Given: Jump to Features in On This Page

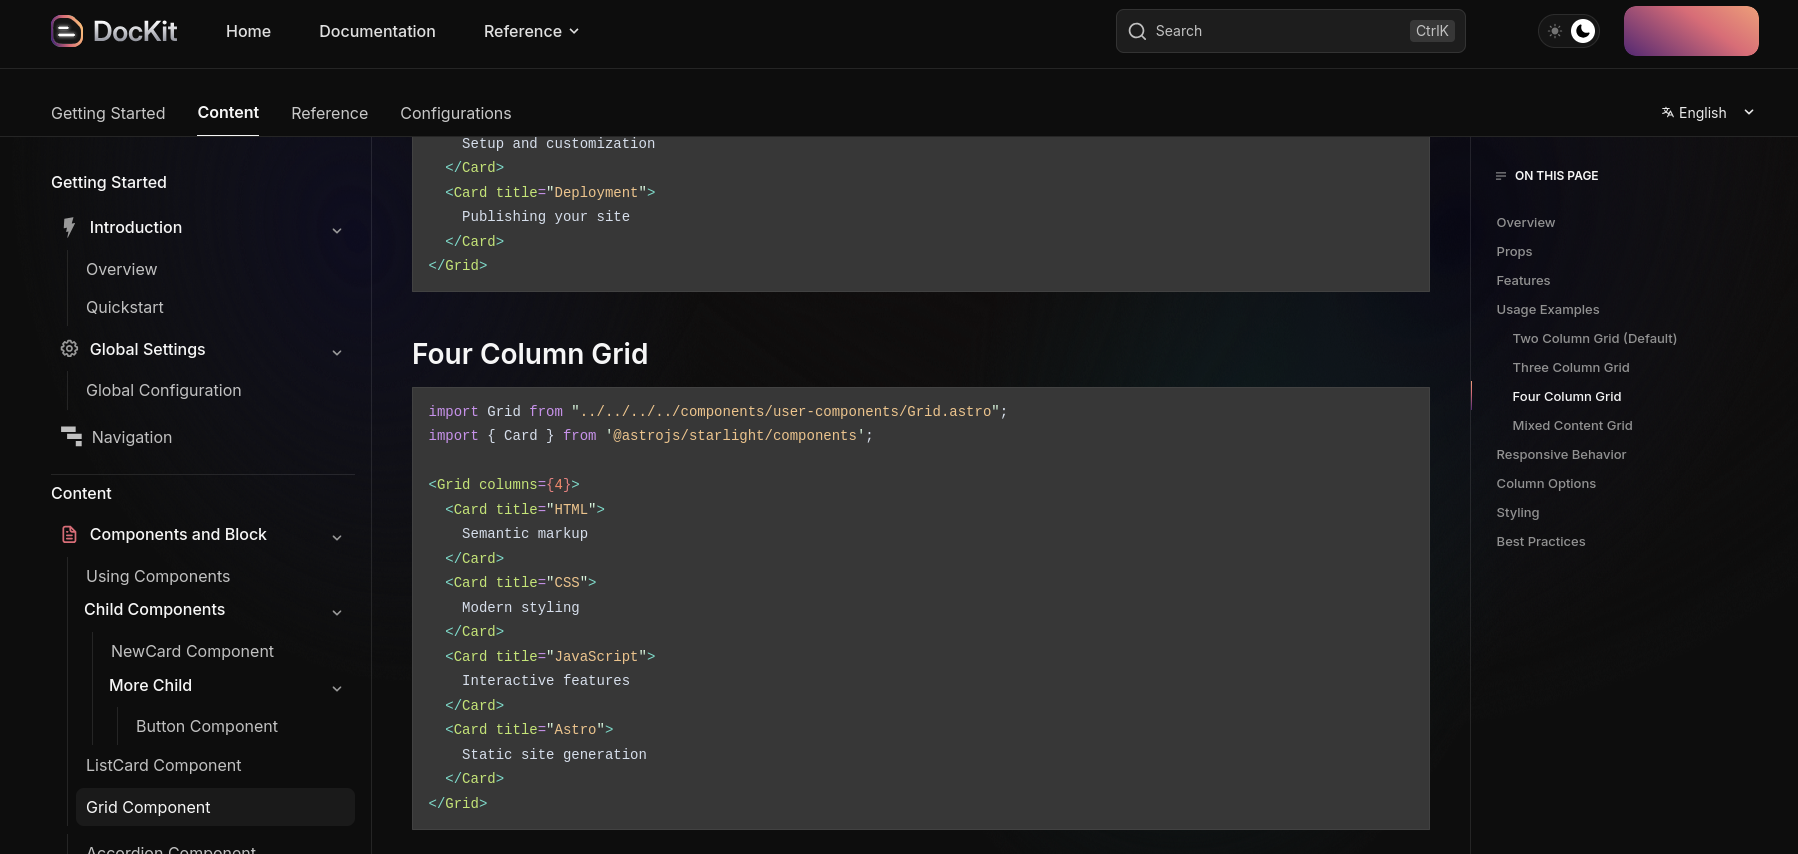Looking at the screenshot, I should click(x=1523, y=280).
